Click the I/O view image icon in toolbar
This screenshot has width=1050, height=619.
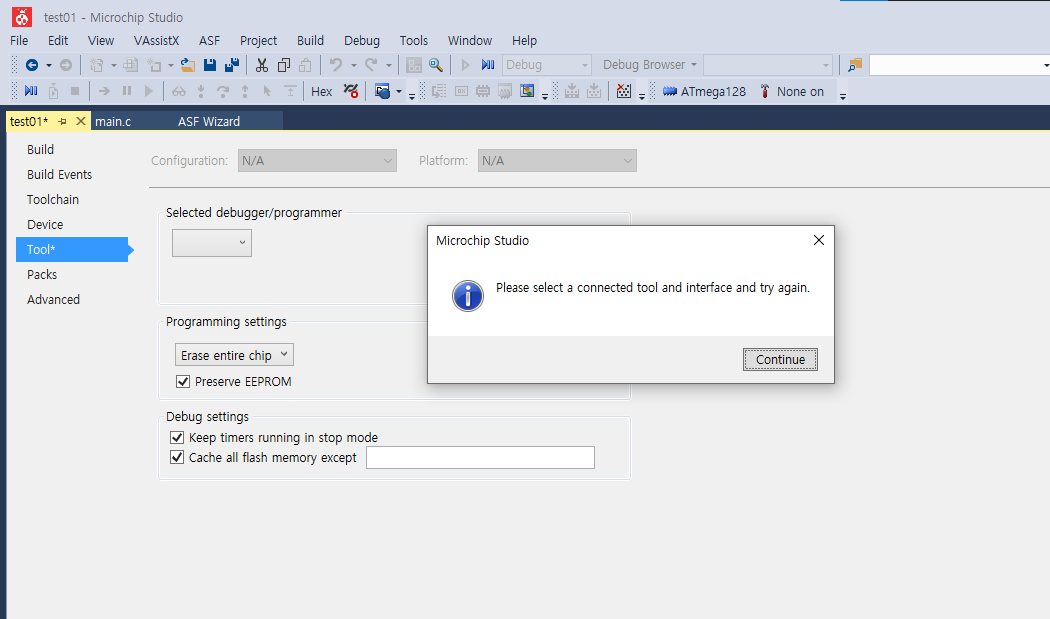click(x=527, y=90)
